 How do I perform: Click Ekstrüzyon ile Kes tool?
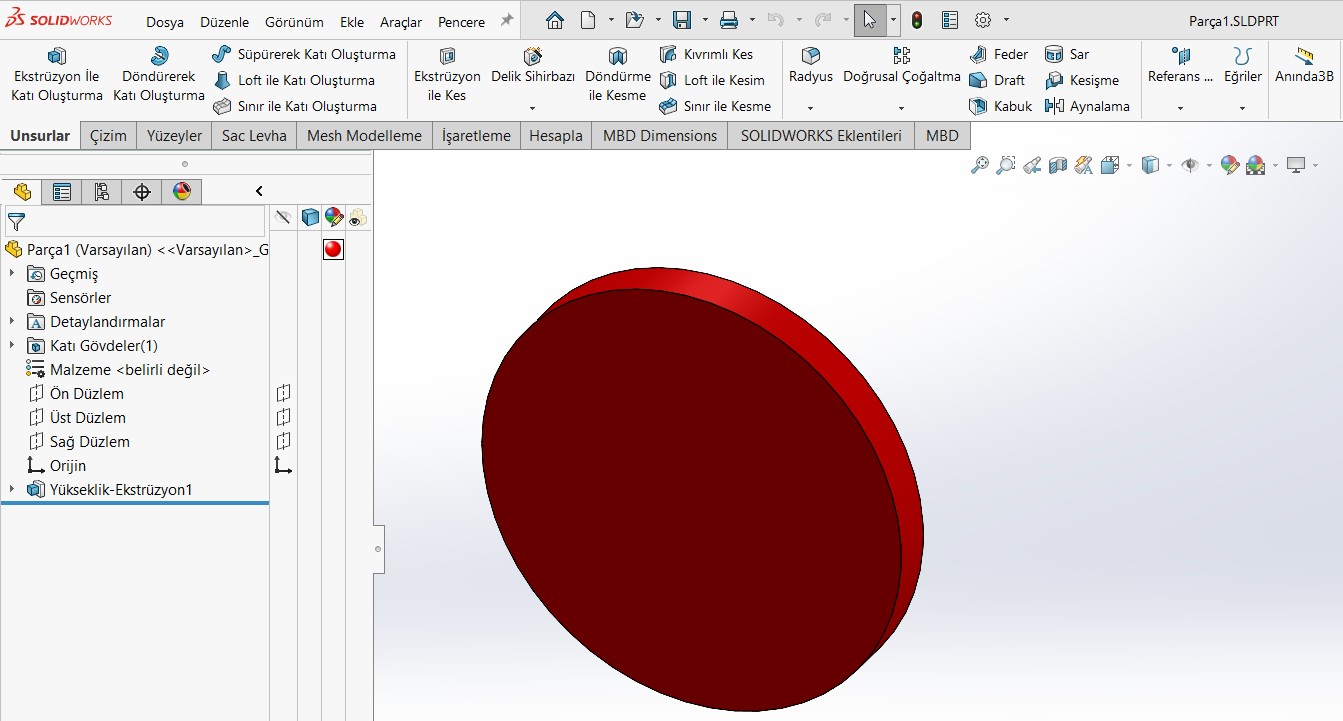pyautogui.click(x=447, y=75)
